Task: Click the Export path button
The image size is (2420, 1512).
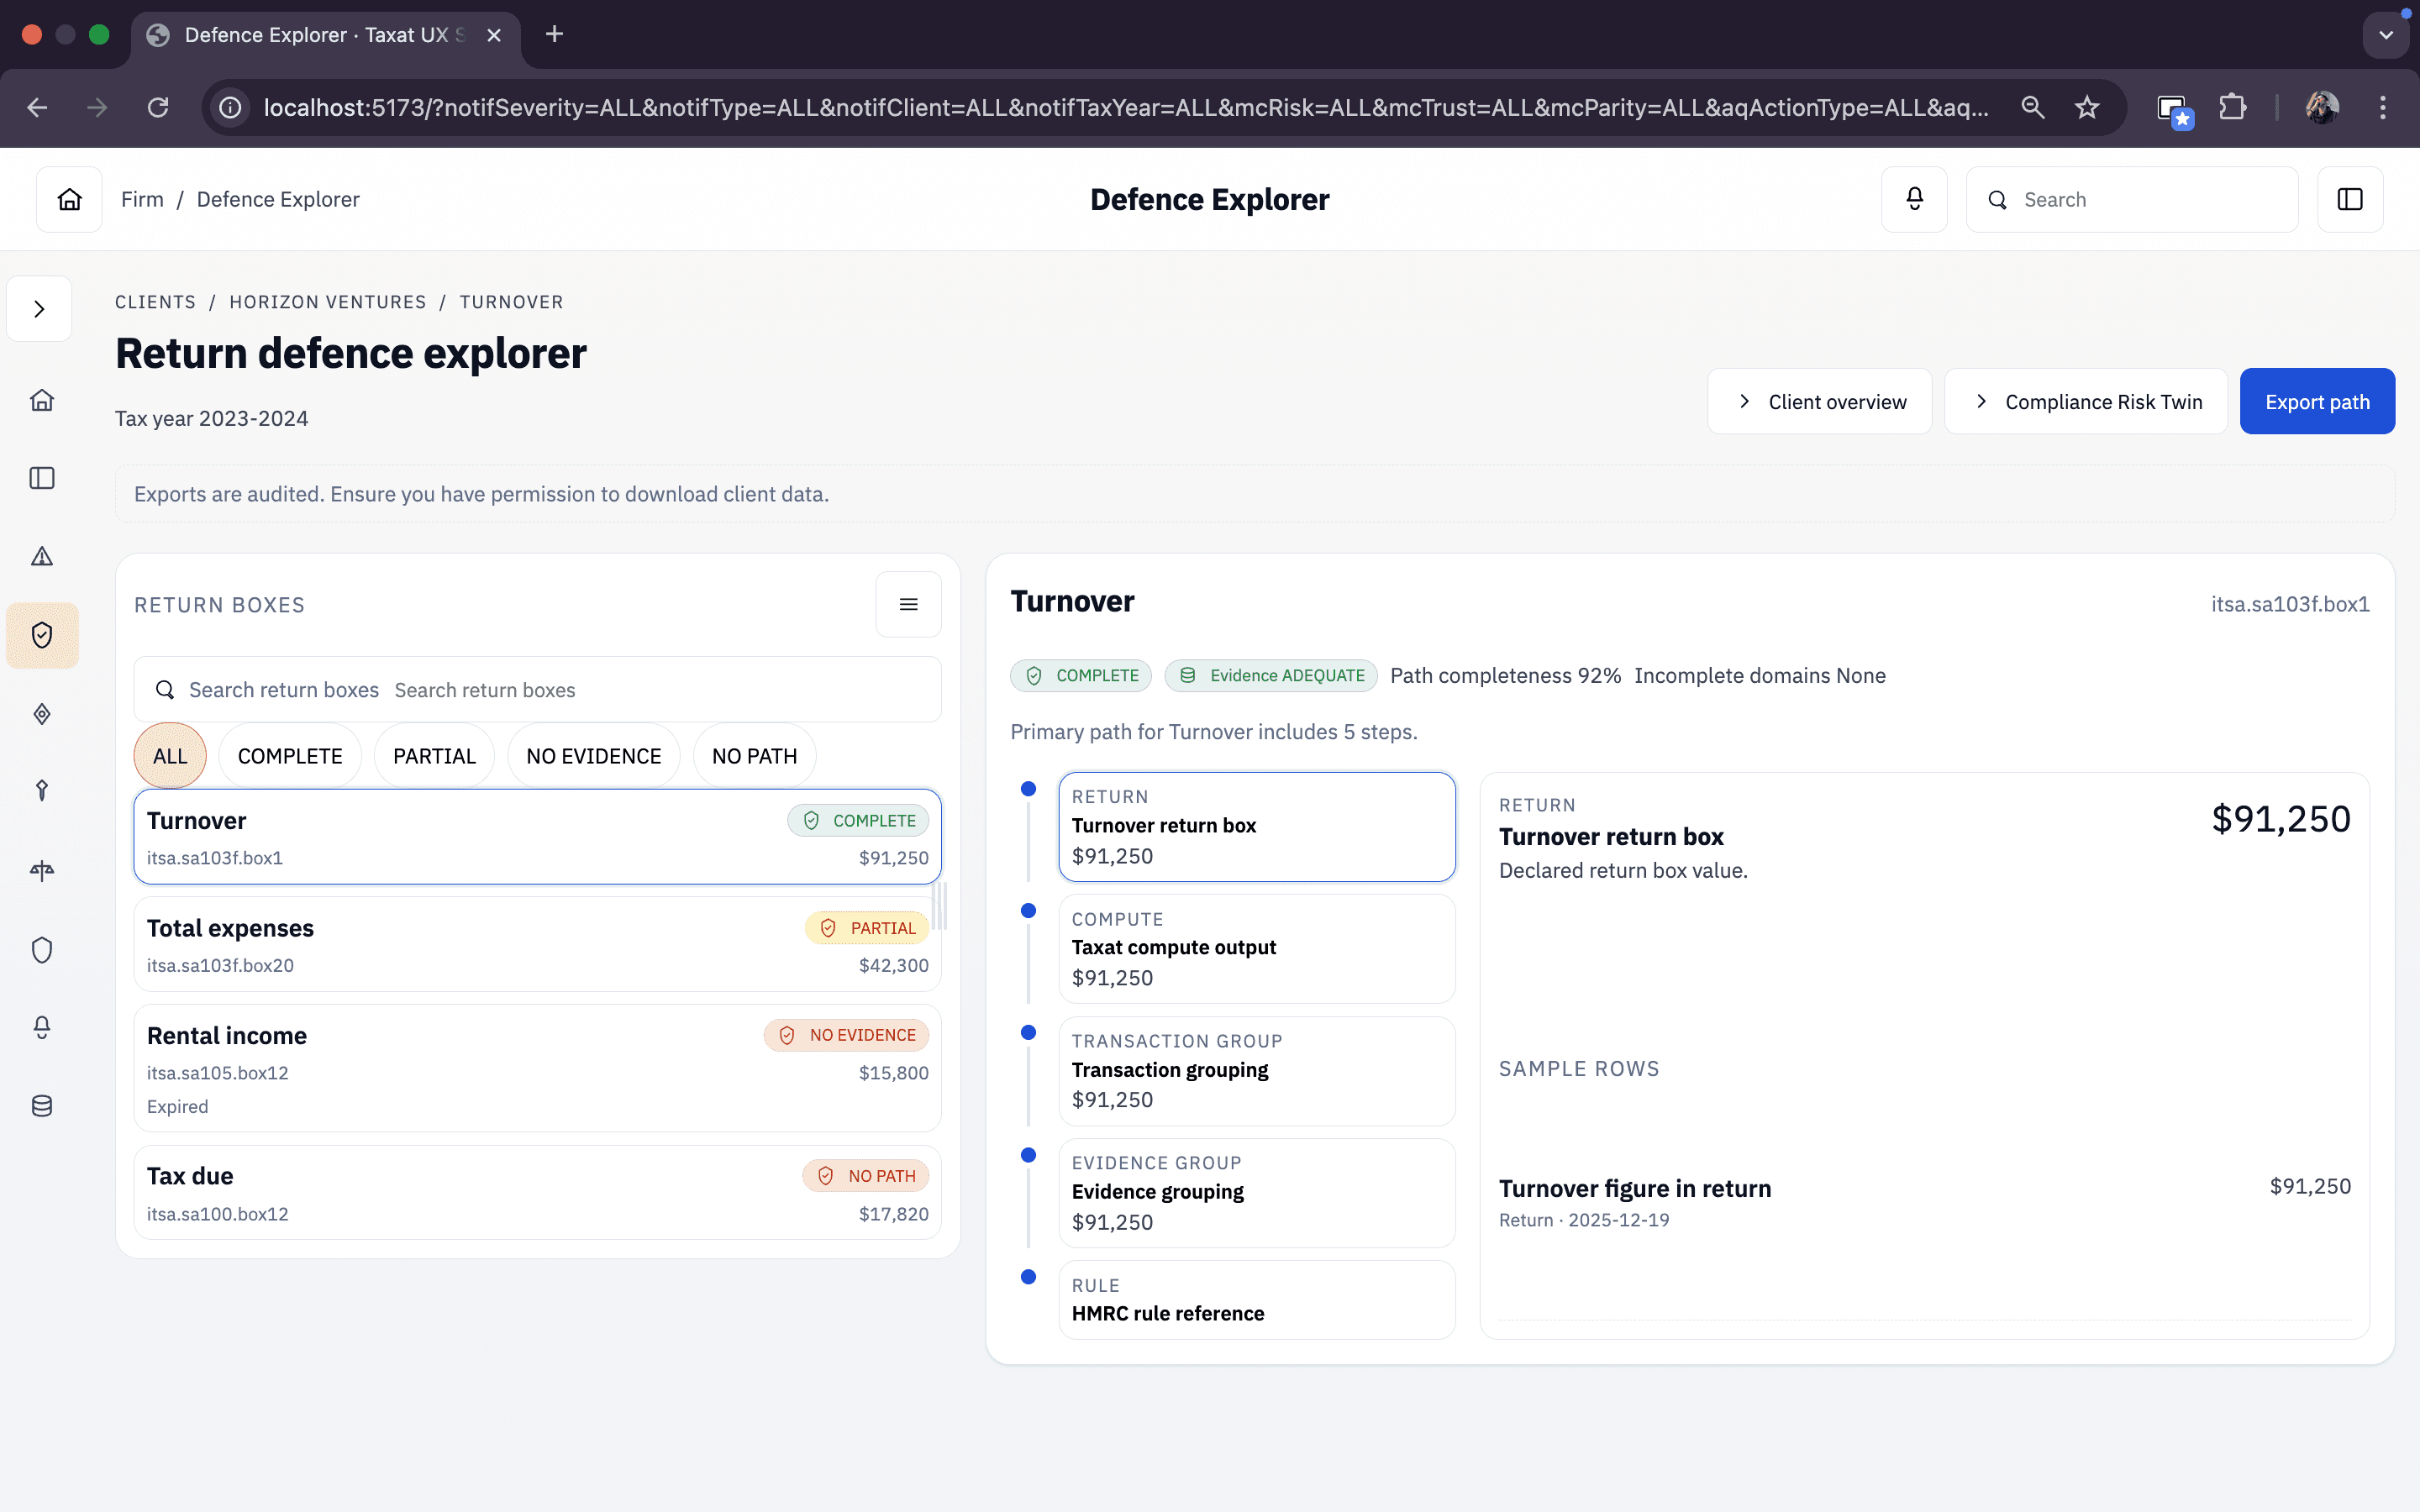Action: pos(2316,401)
